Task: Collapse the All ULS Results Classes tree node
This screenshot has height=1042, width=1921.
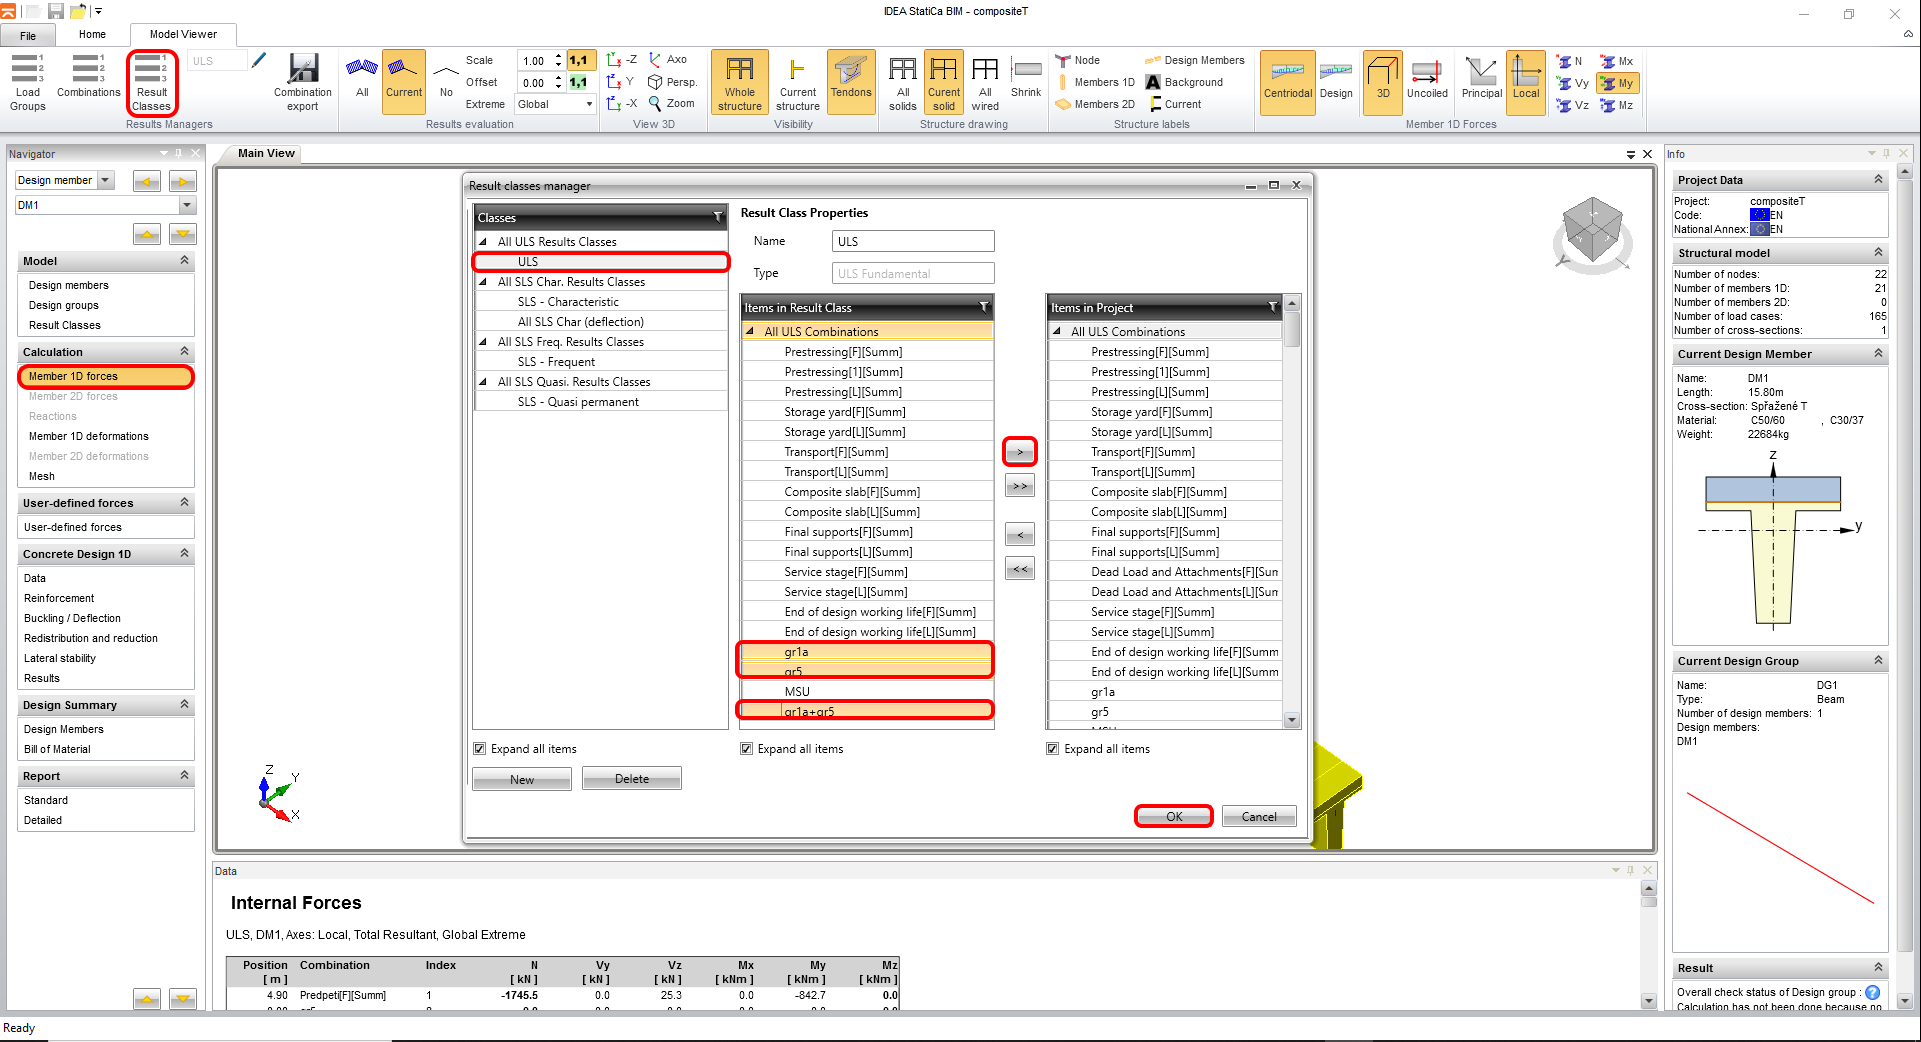Action: click(x=483, y=242)
